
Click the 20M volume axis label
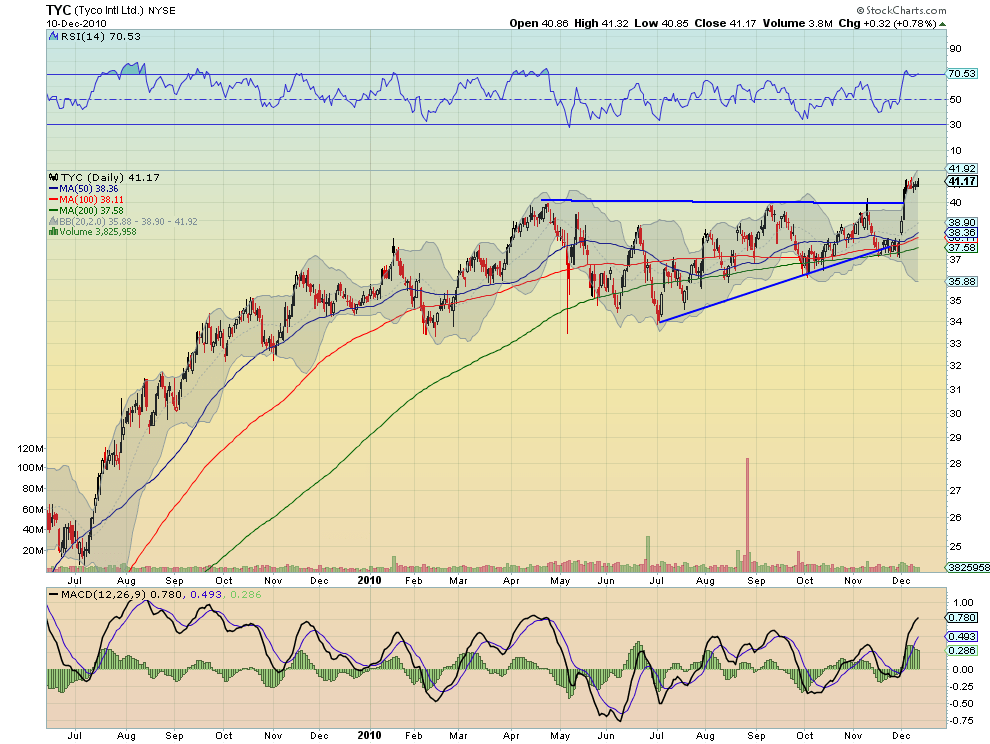tap(33, 550)
